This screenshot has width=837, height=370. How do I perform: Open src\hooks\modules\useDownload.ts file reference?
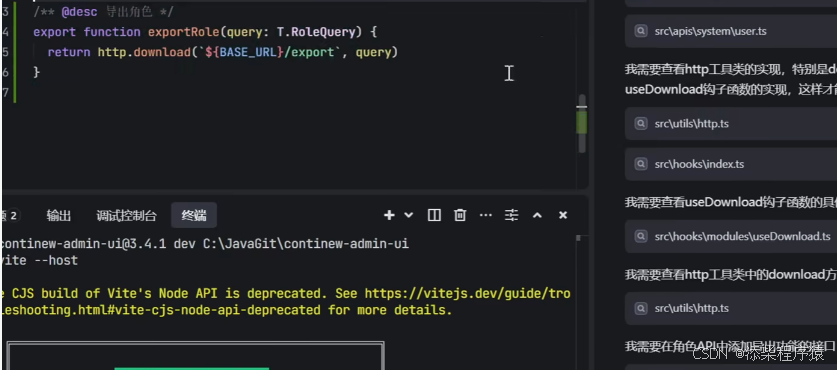pyautogui.click(x=731, y=236)
